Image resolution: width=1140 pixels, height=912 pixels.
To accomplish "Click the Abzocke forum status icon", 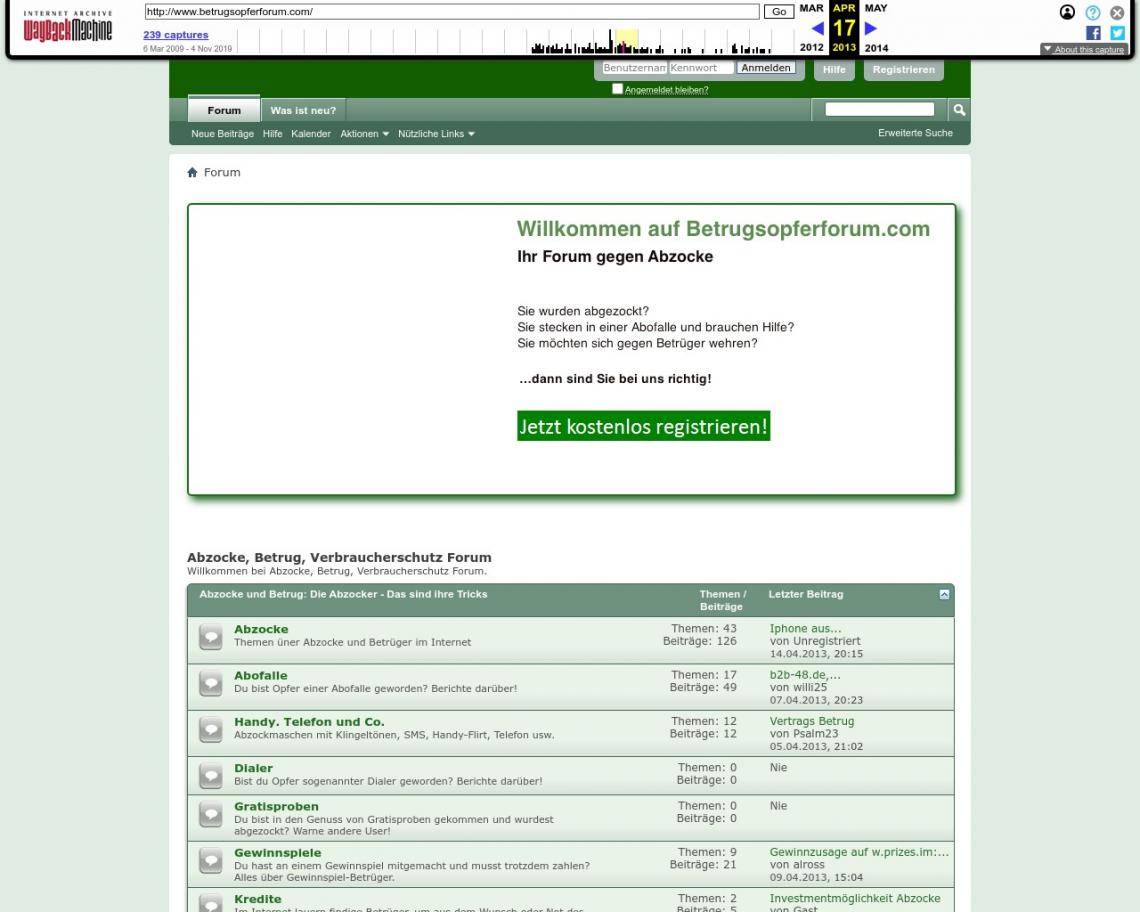I will pyautogui.click(x=211, y=636).
